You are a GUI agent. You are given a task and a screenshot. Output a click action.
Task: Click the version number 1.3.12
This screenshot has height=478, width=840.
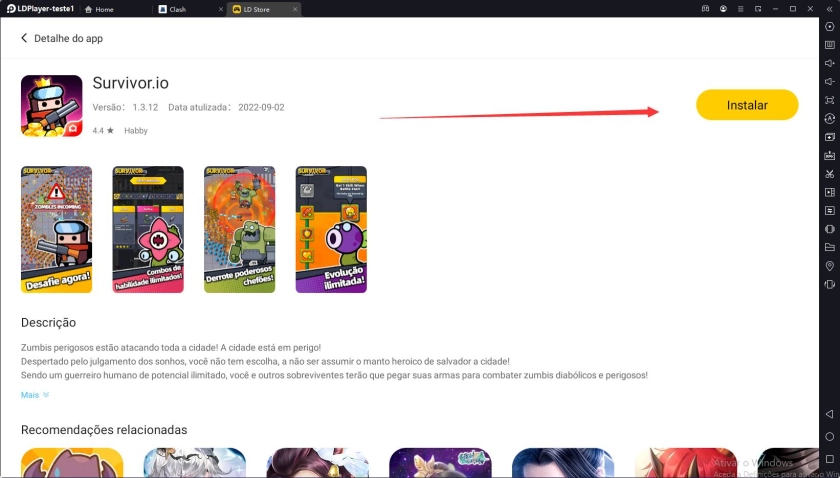point(145,107)
